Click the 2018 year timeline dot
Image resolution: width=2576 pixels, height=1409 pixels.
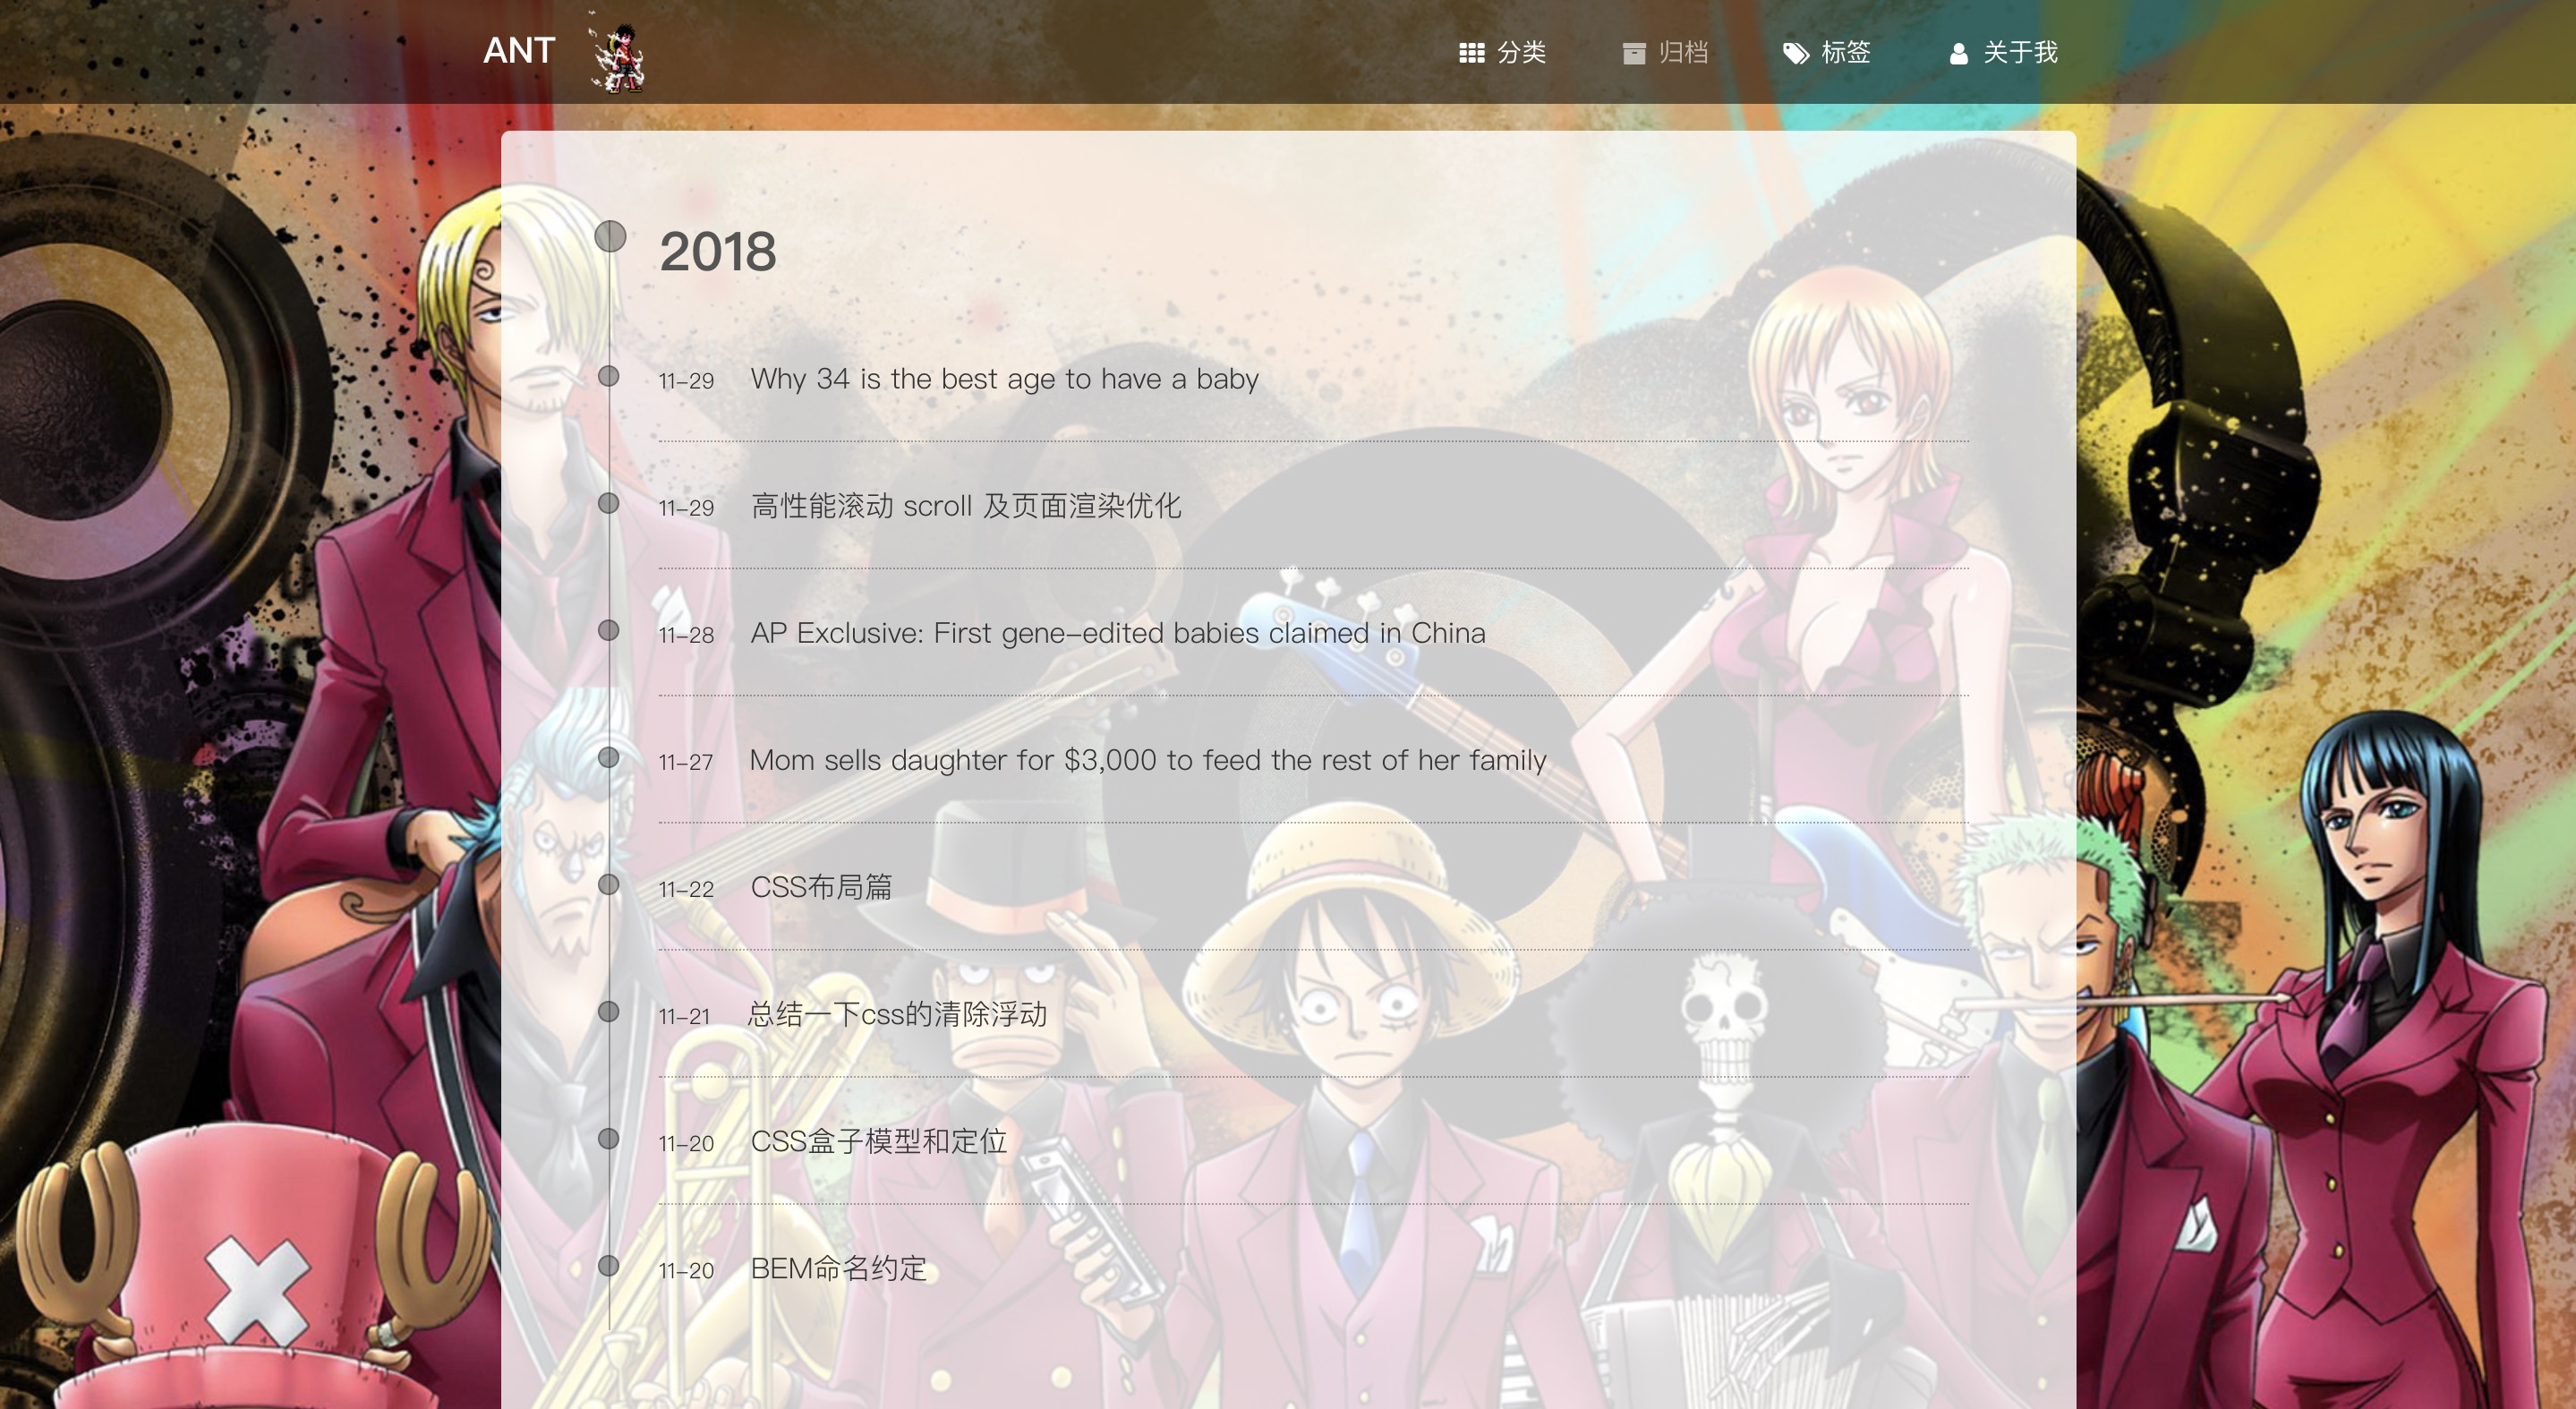tap(610, 237)
